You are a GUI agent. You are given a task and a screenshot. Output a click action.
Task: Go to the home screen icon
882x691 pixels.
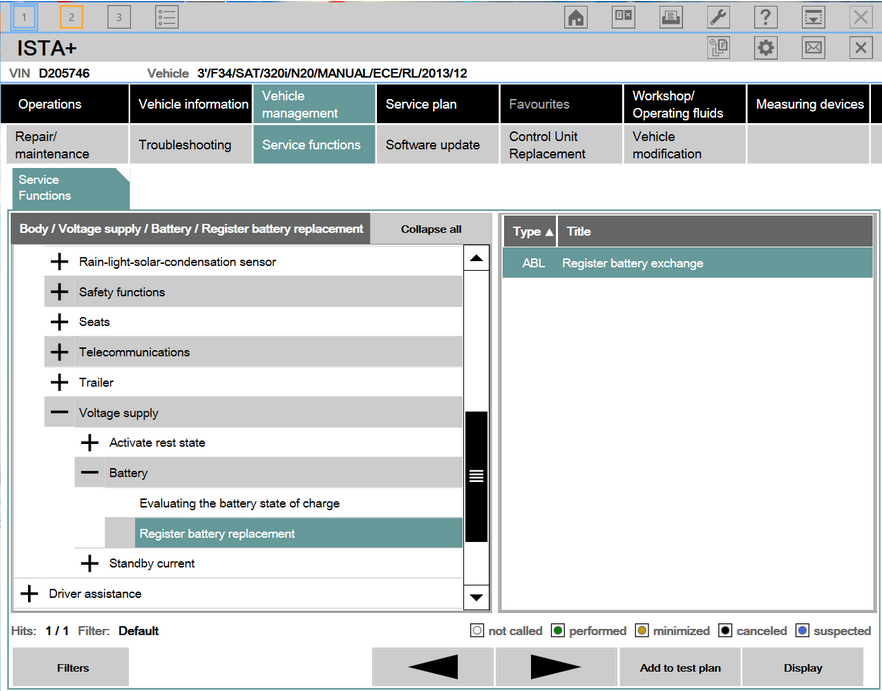click(x=576, y=17)
